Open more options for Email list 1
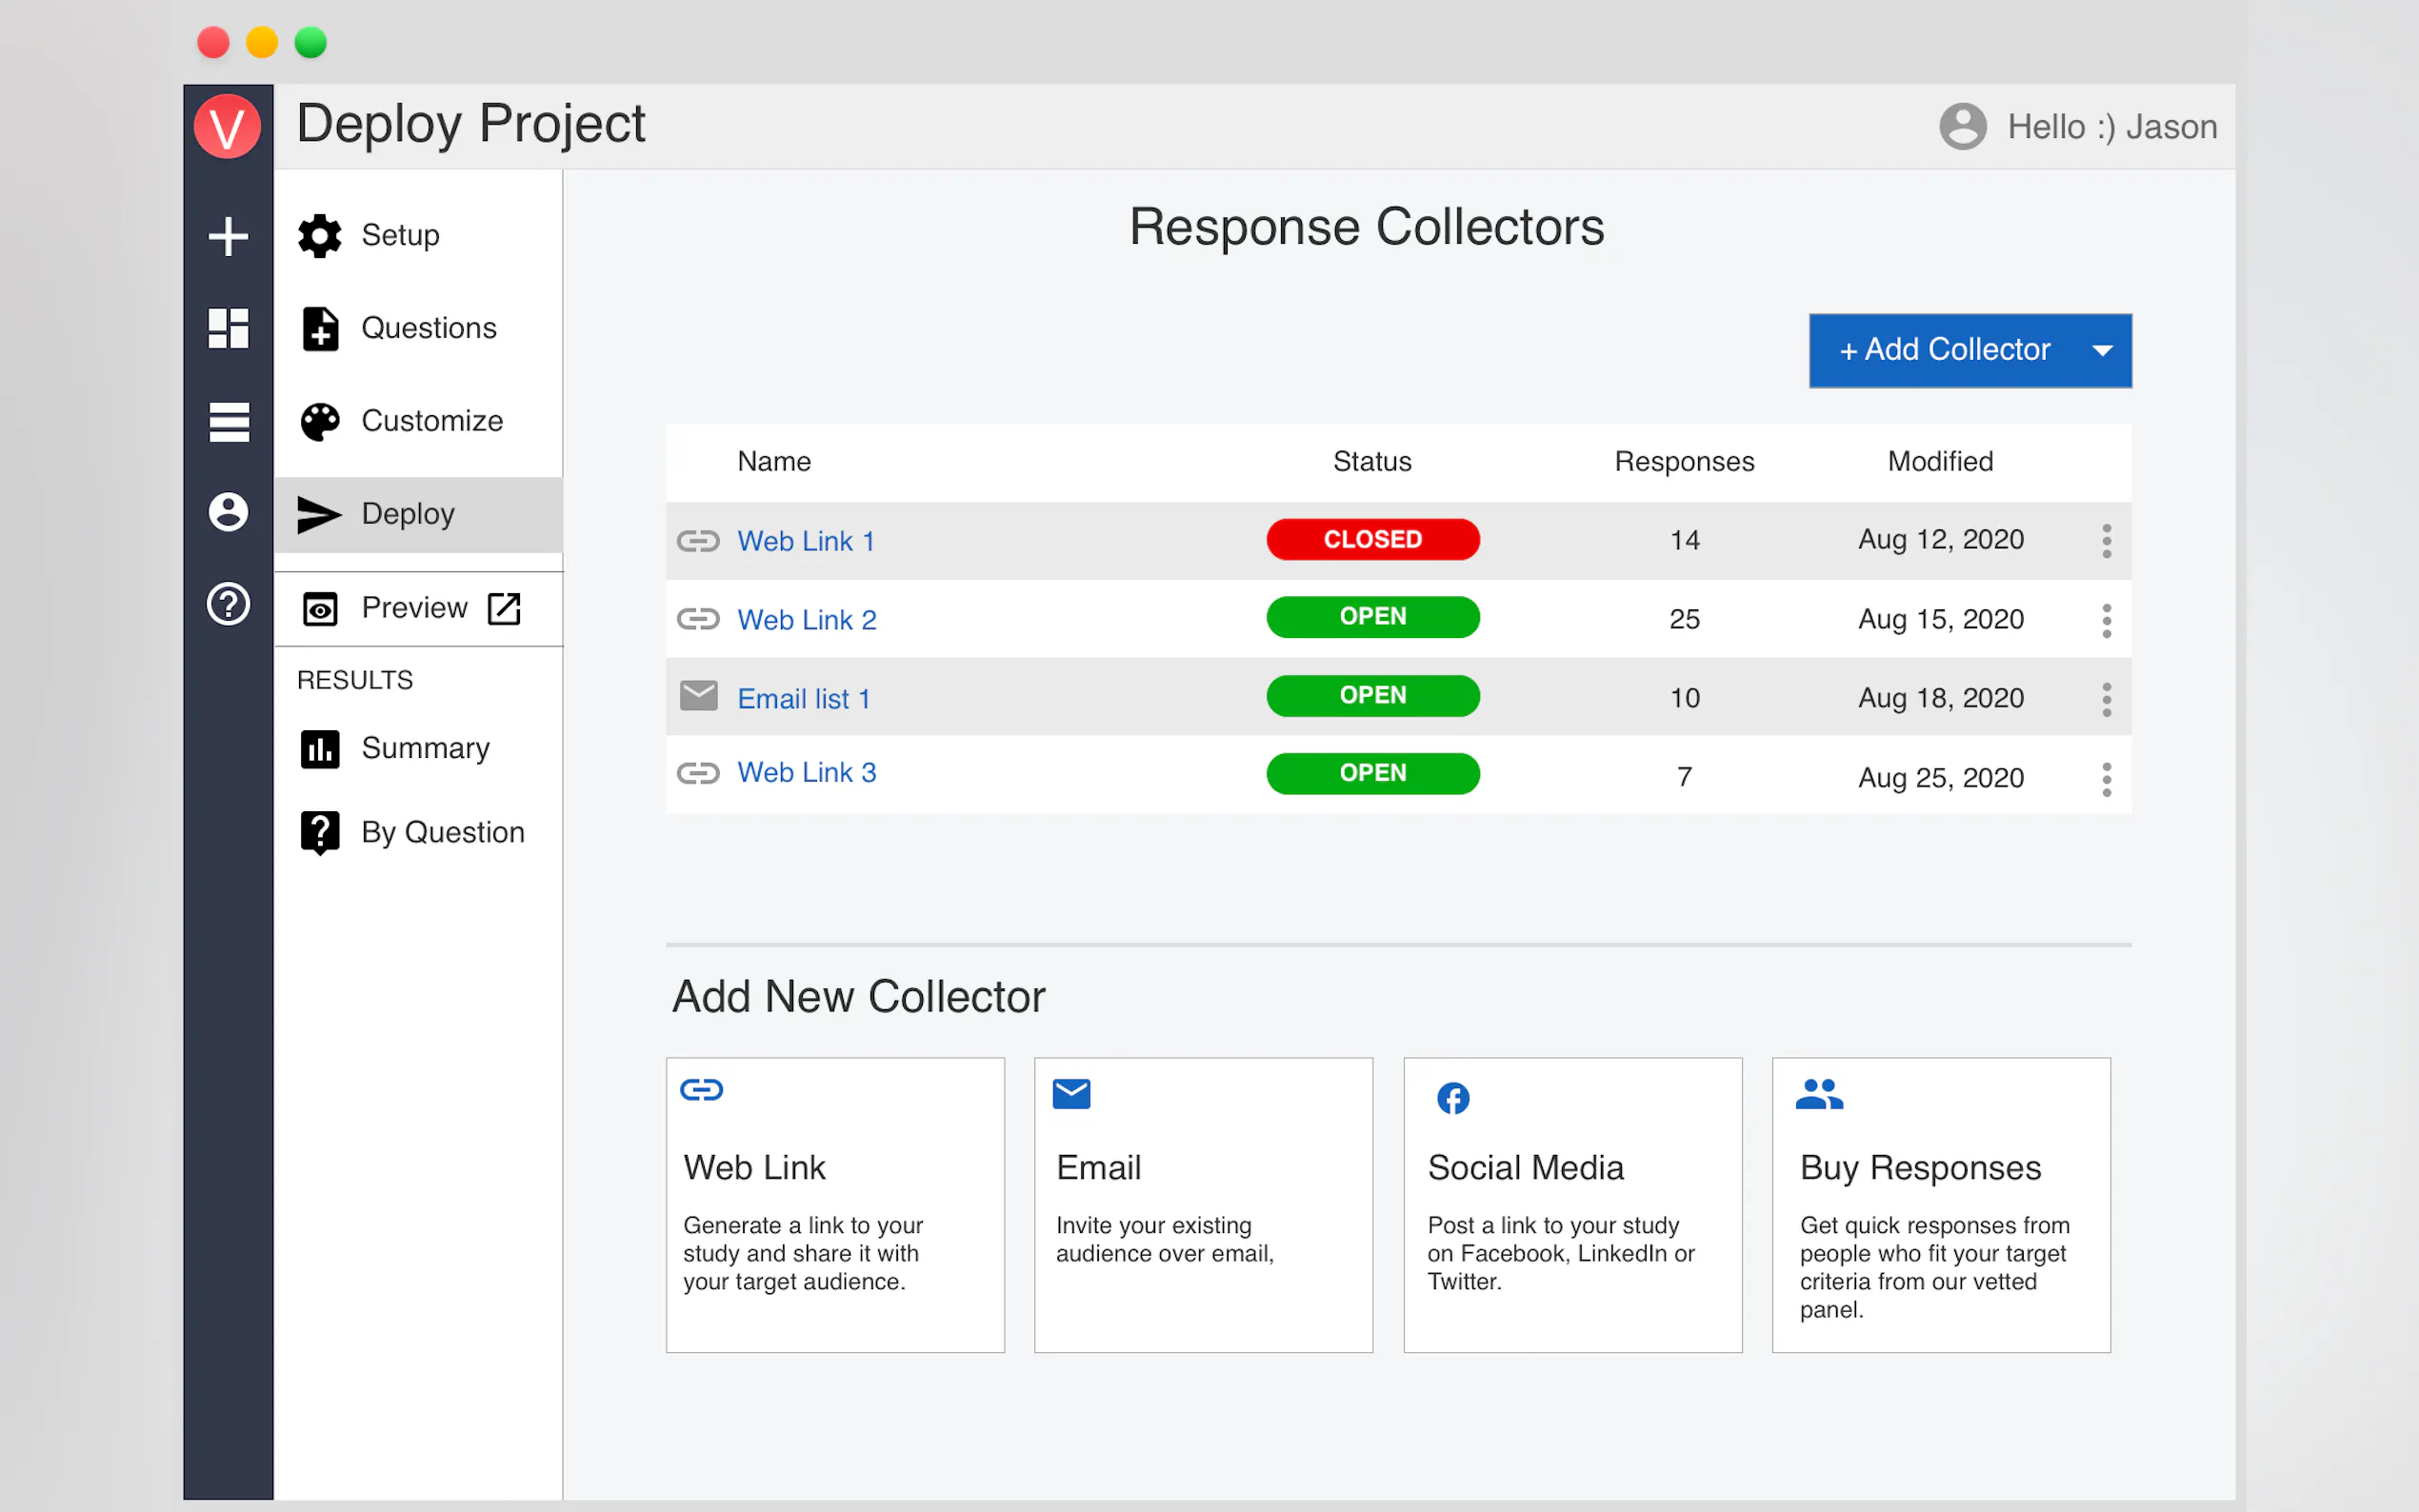Image resolution: width=2419 pixels, height=1512 pixels. pos(2106,699)
